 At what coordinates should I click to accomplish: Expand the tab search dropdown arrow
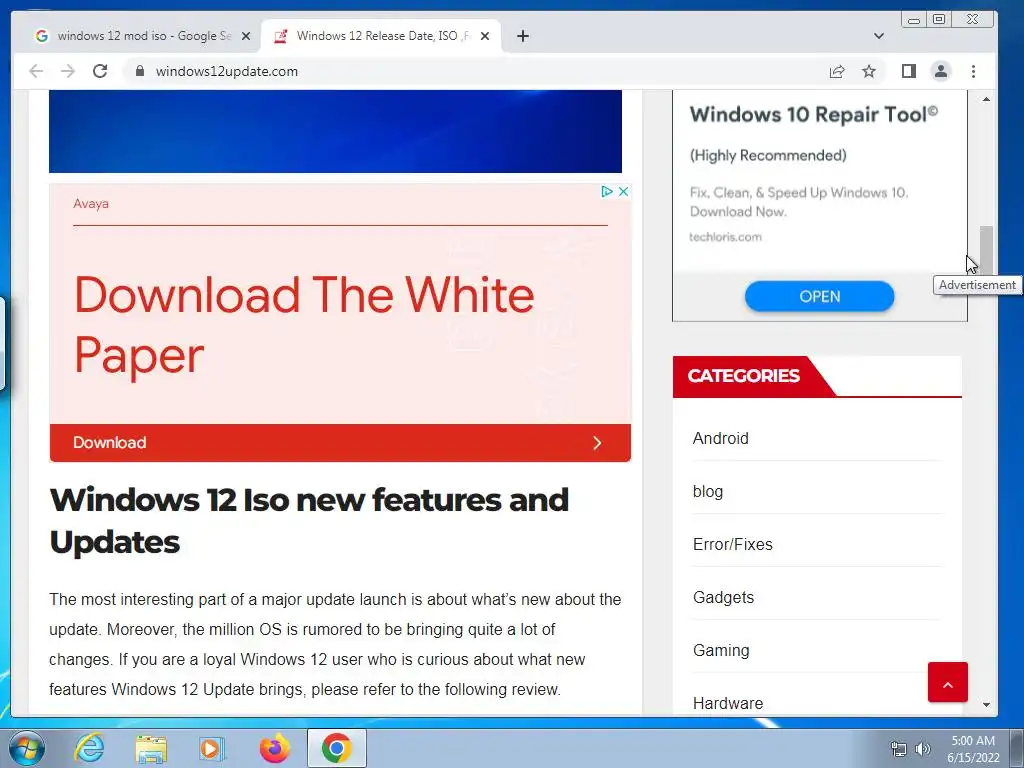pos(878,36)
